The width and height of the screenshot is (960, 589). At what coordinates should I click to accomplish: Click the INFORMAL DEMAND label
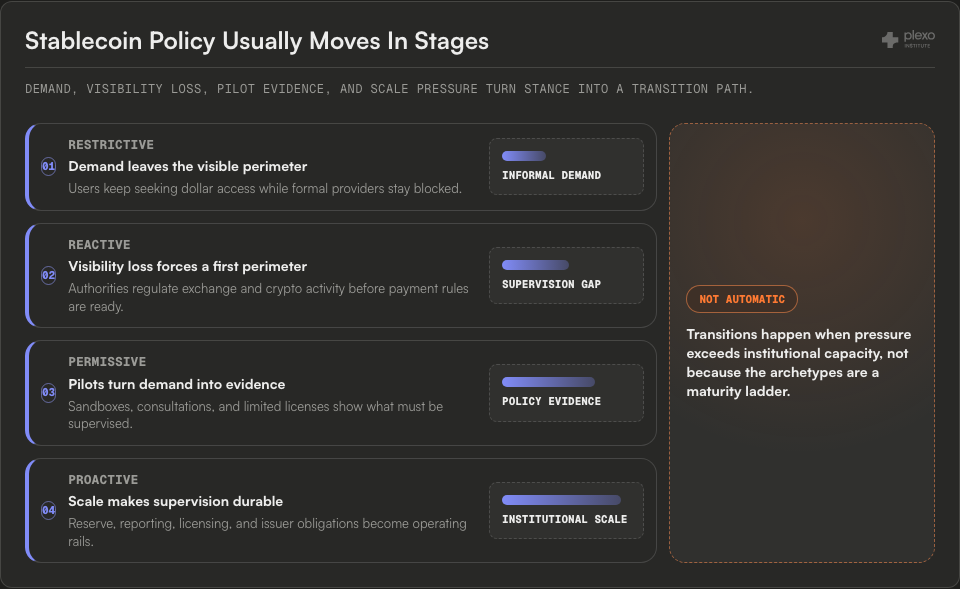click(x=551, y=176)
